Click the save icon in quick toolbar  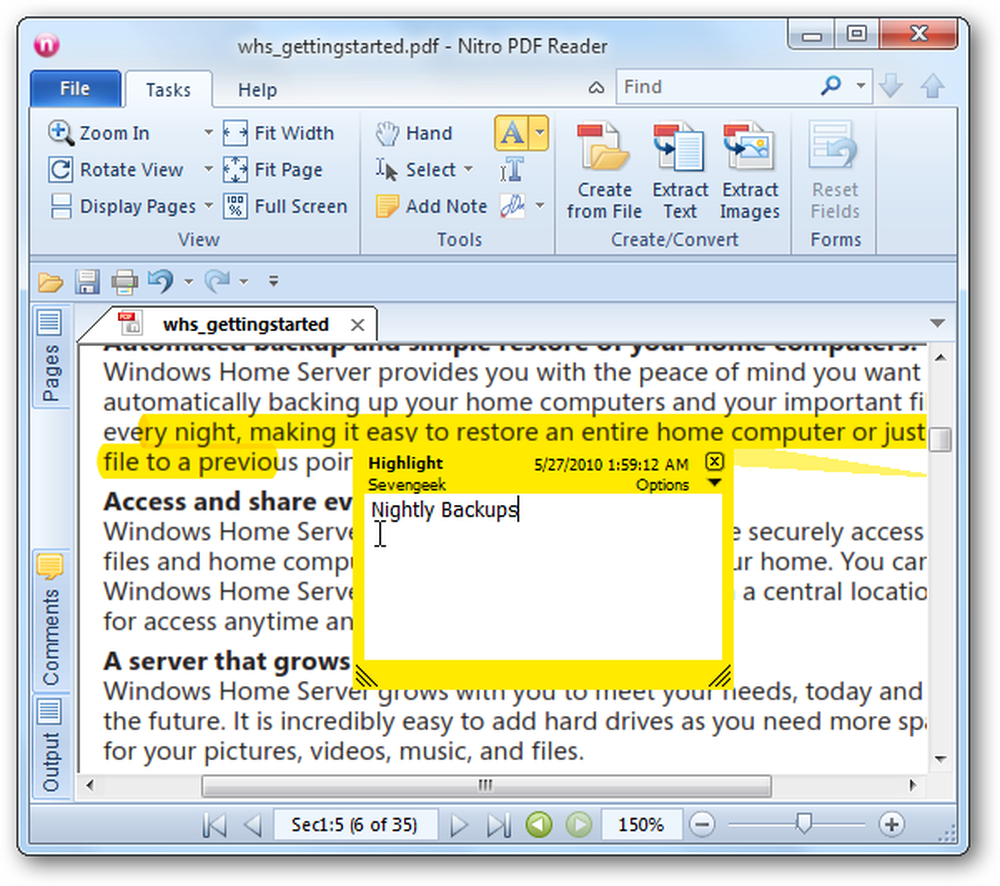coord(87,281)
